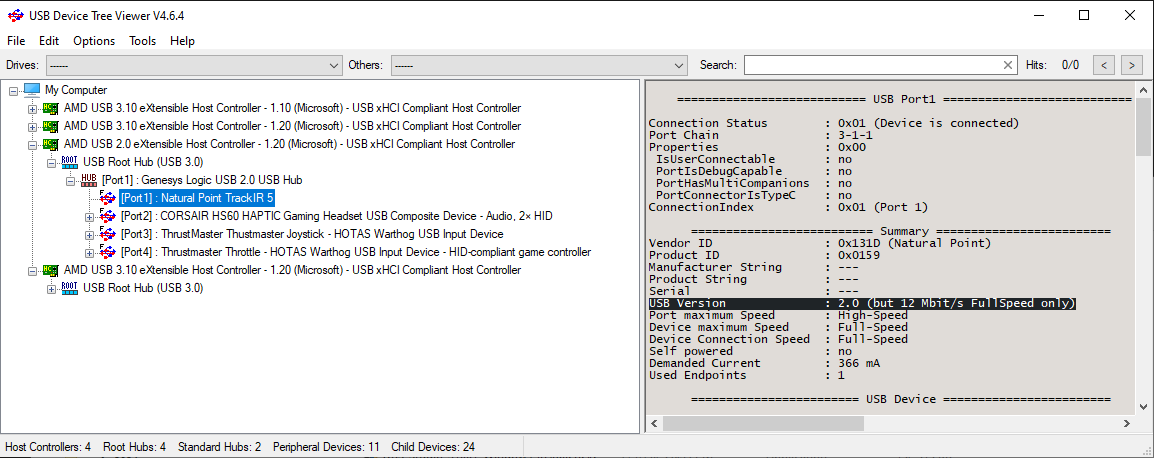Click the highlighted USB Version line
Screen dimensions: 1154x458
[x=862, y=303]
